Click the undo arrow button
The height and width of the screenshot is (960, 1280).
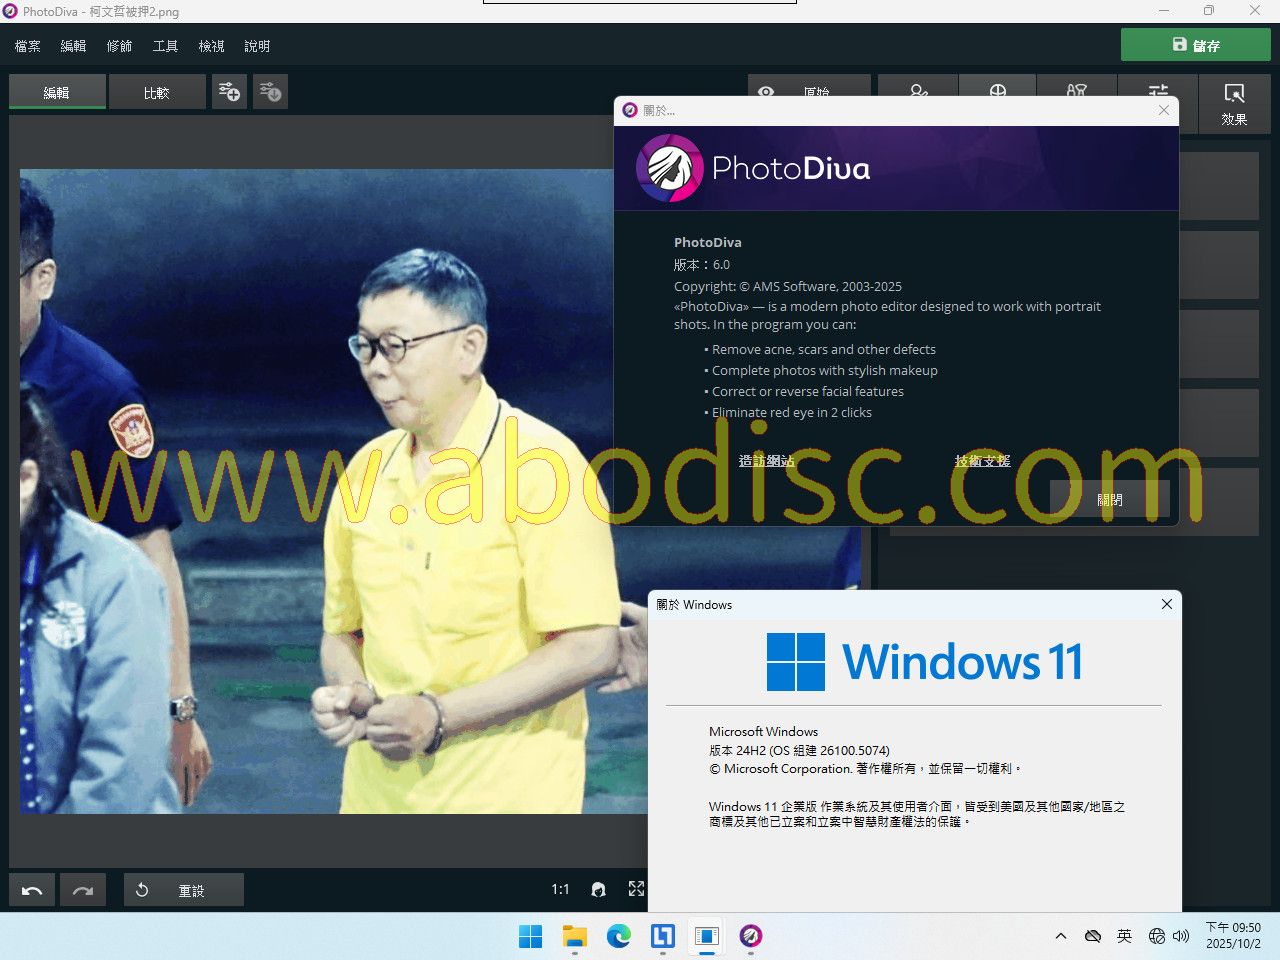(32, 890)
